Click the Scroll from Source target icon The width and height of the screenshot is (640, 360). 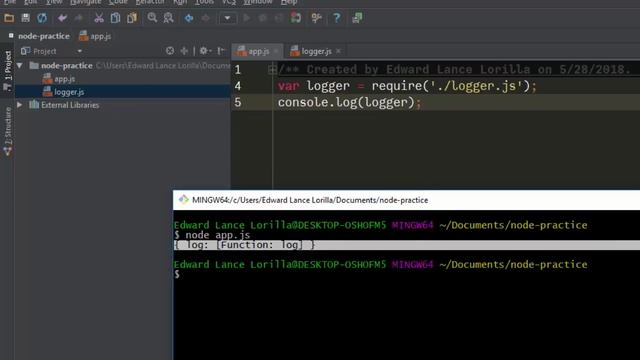click(x=170, y=51)
